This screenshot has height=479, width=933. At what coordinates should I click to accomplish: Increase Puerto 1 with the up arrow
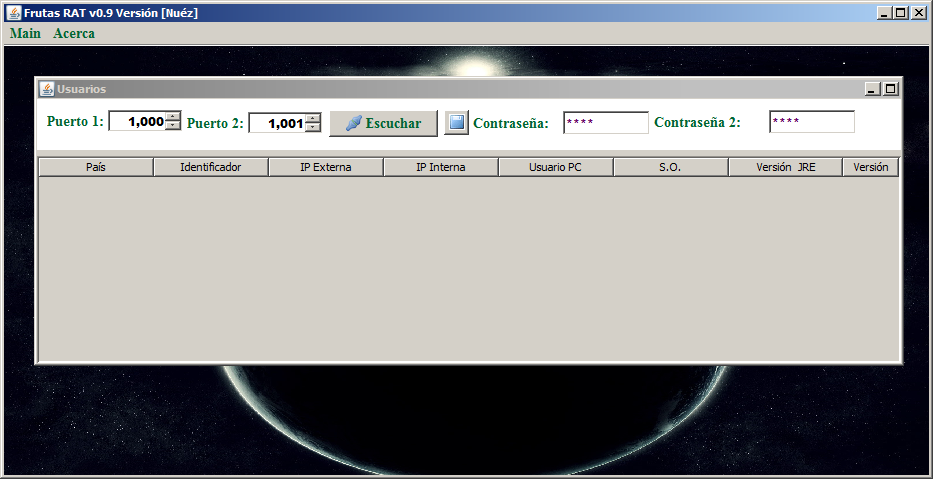[173, 116]
